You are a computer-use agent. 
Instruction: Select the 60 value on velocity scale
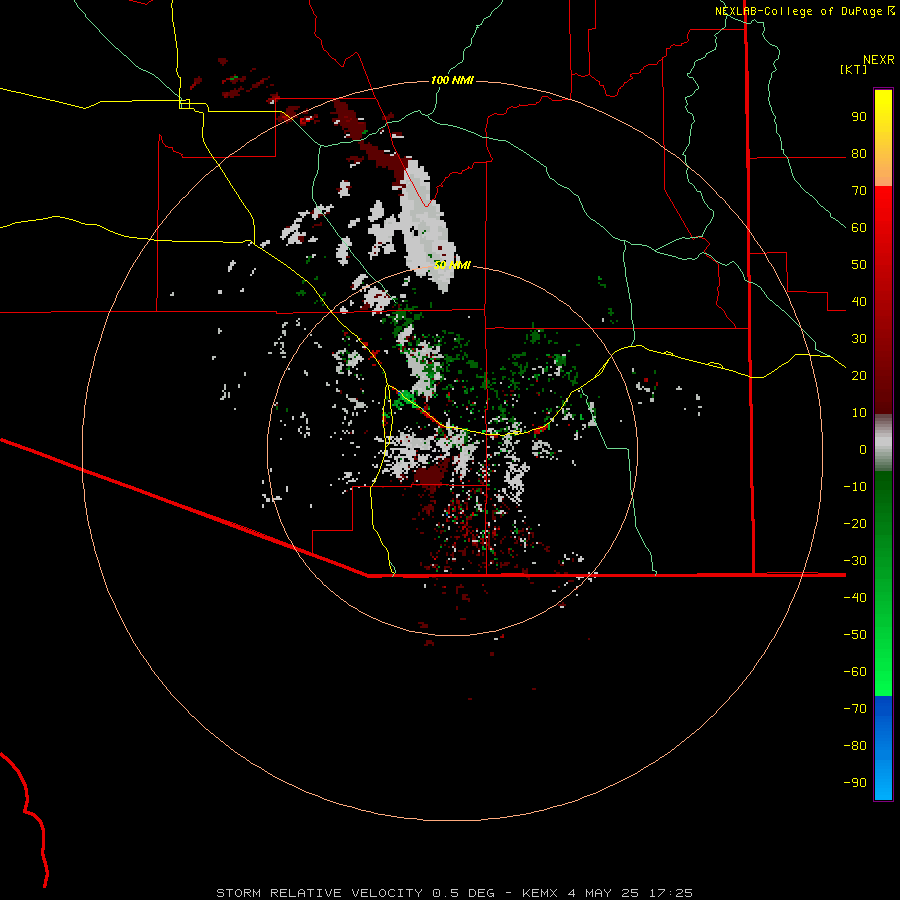(859, 228)
